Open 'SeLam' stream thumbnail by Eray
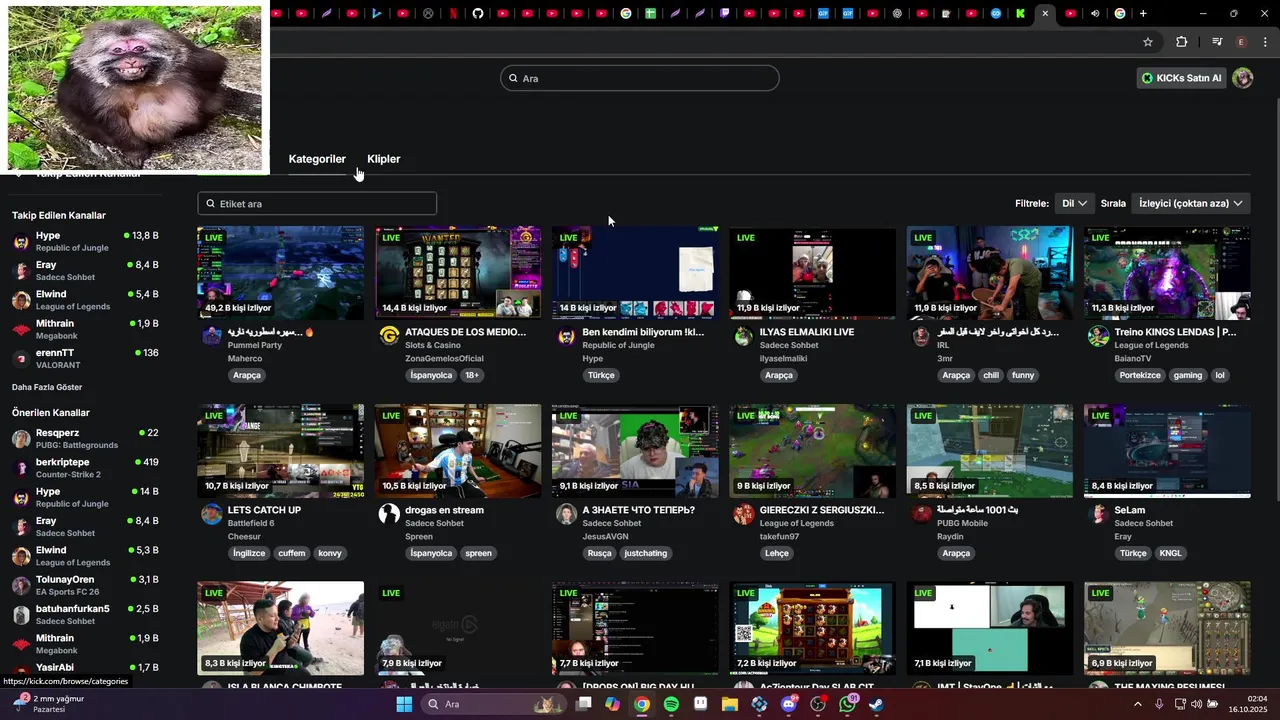The width and height of the screenshot is (1280, 720). [1167, 451]
